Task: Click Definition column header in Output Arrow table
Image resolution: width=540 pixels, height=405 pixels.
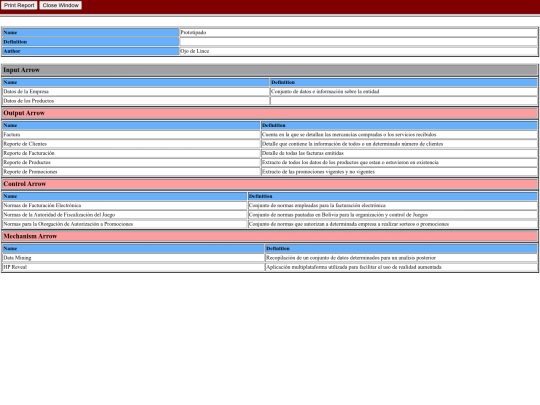Action: tap(399, 125)
